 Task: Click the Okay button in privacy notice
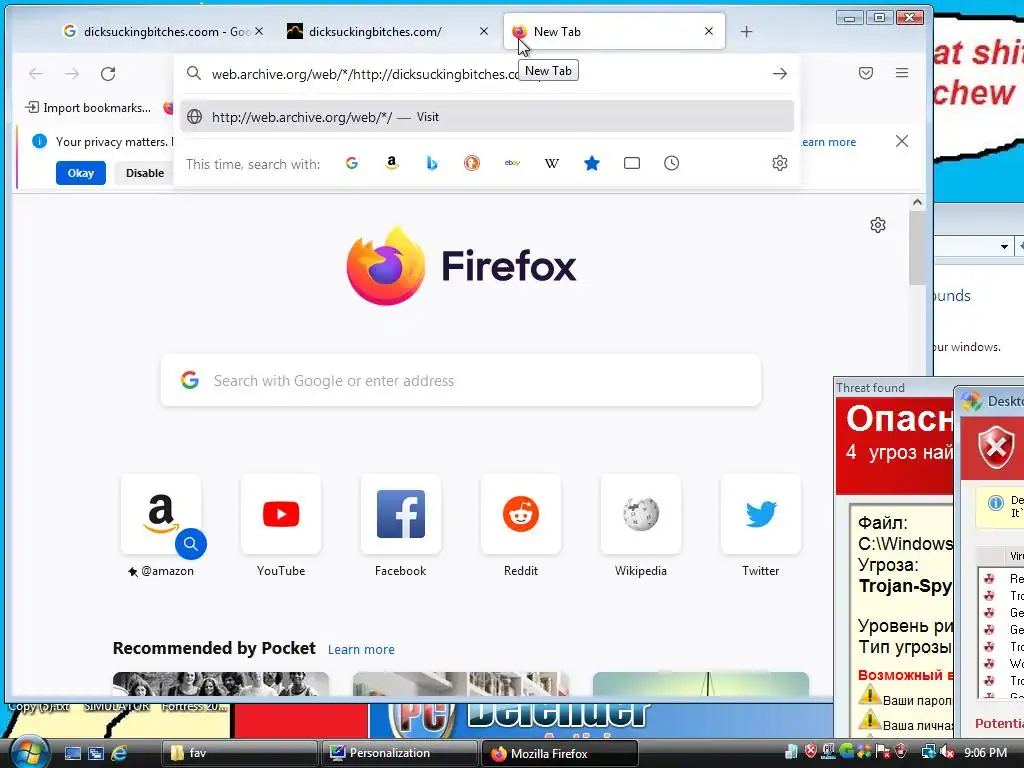click(x=80, y=173)
